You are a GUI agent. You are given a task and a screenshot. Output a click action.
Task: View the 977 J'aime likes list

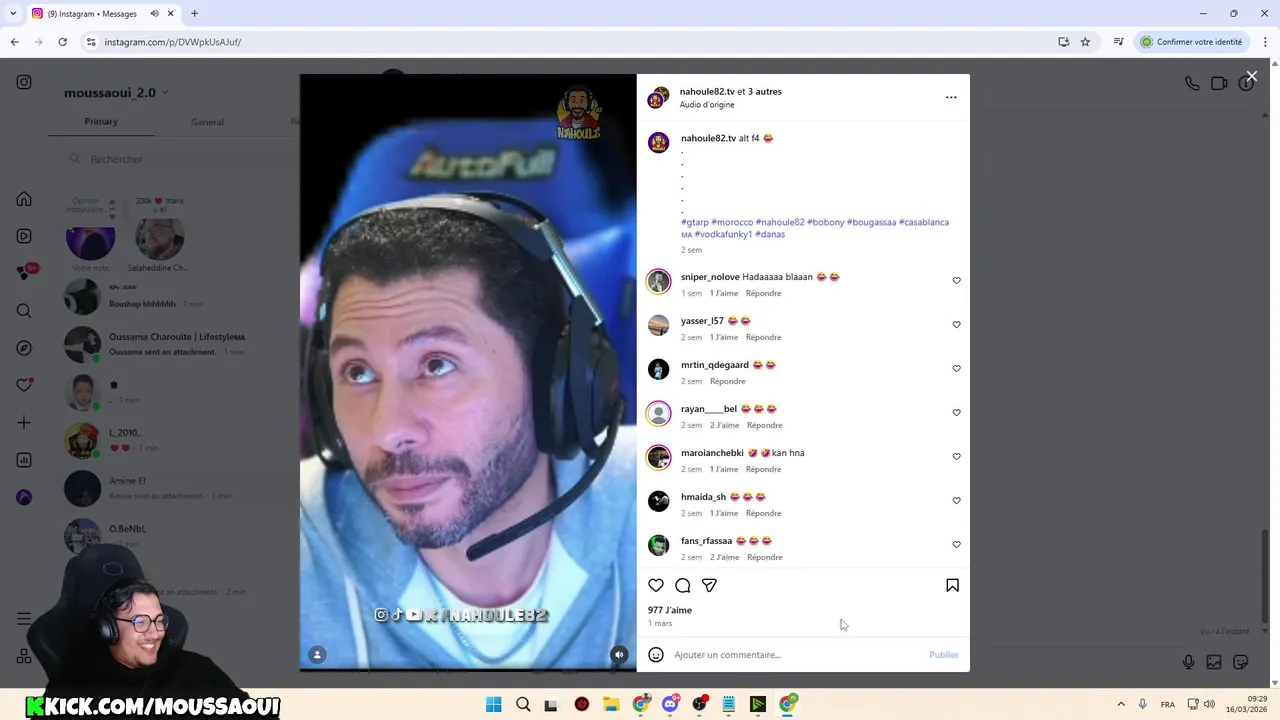pos(670,610)
